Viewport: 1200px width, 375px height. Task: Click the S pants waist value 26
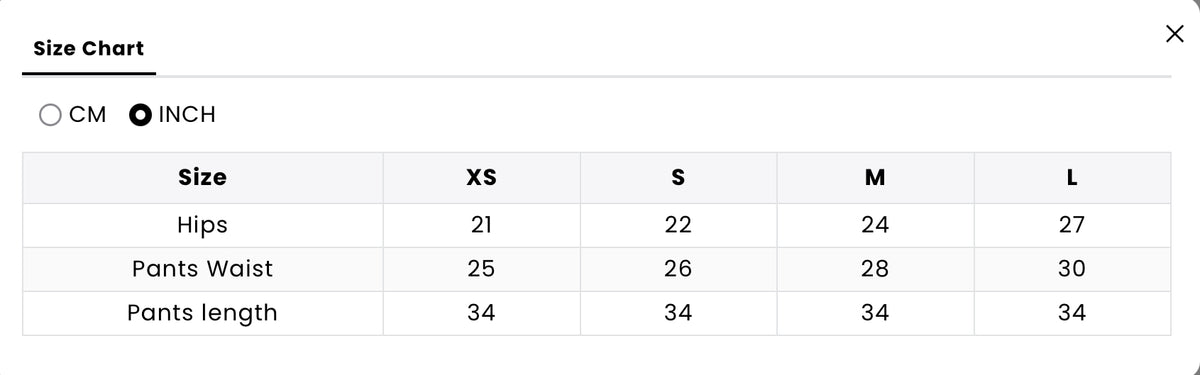[678, 269]
